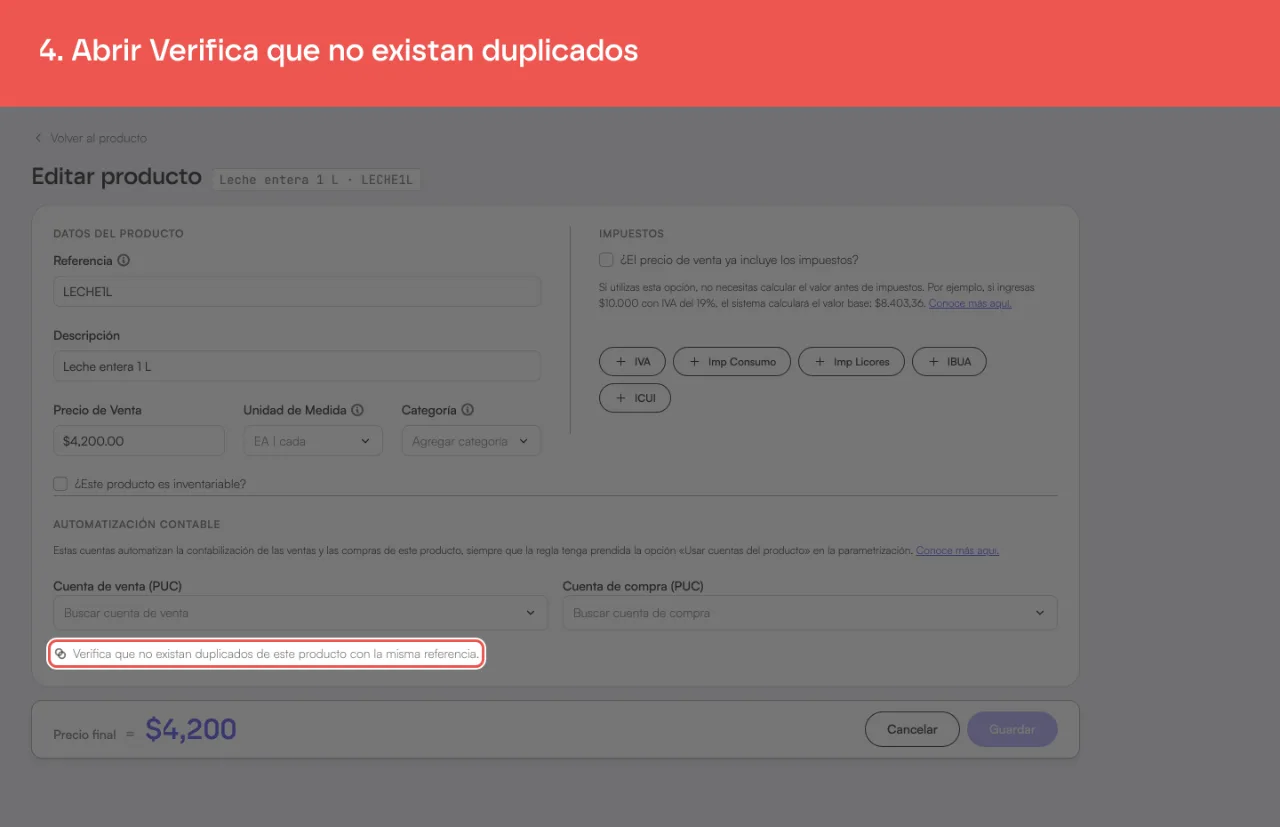Expand the Cuenta de compra (PUC) selector
The width and height of the screenshot is (1280, 827).
[x=810, y=613]
